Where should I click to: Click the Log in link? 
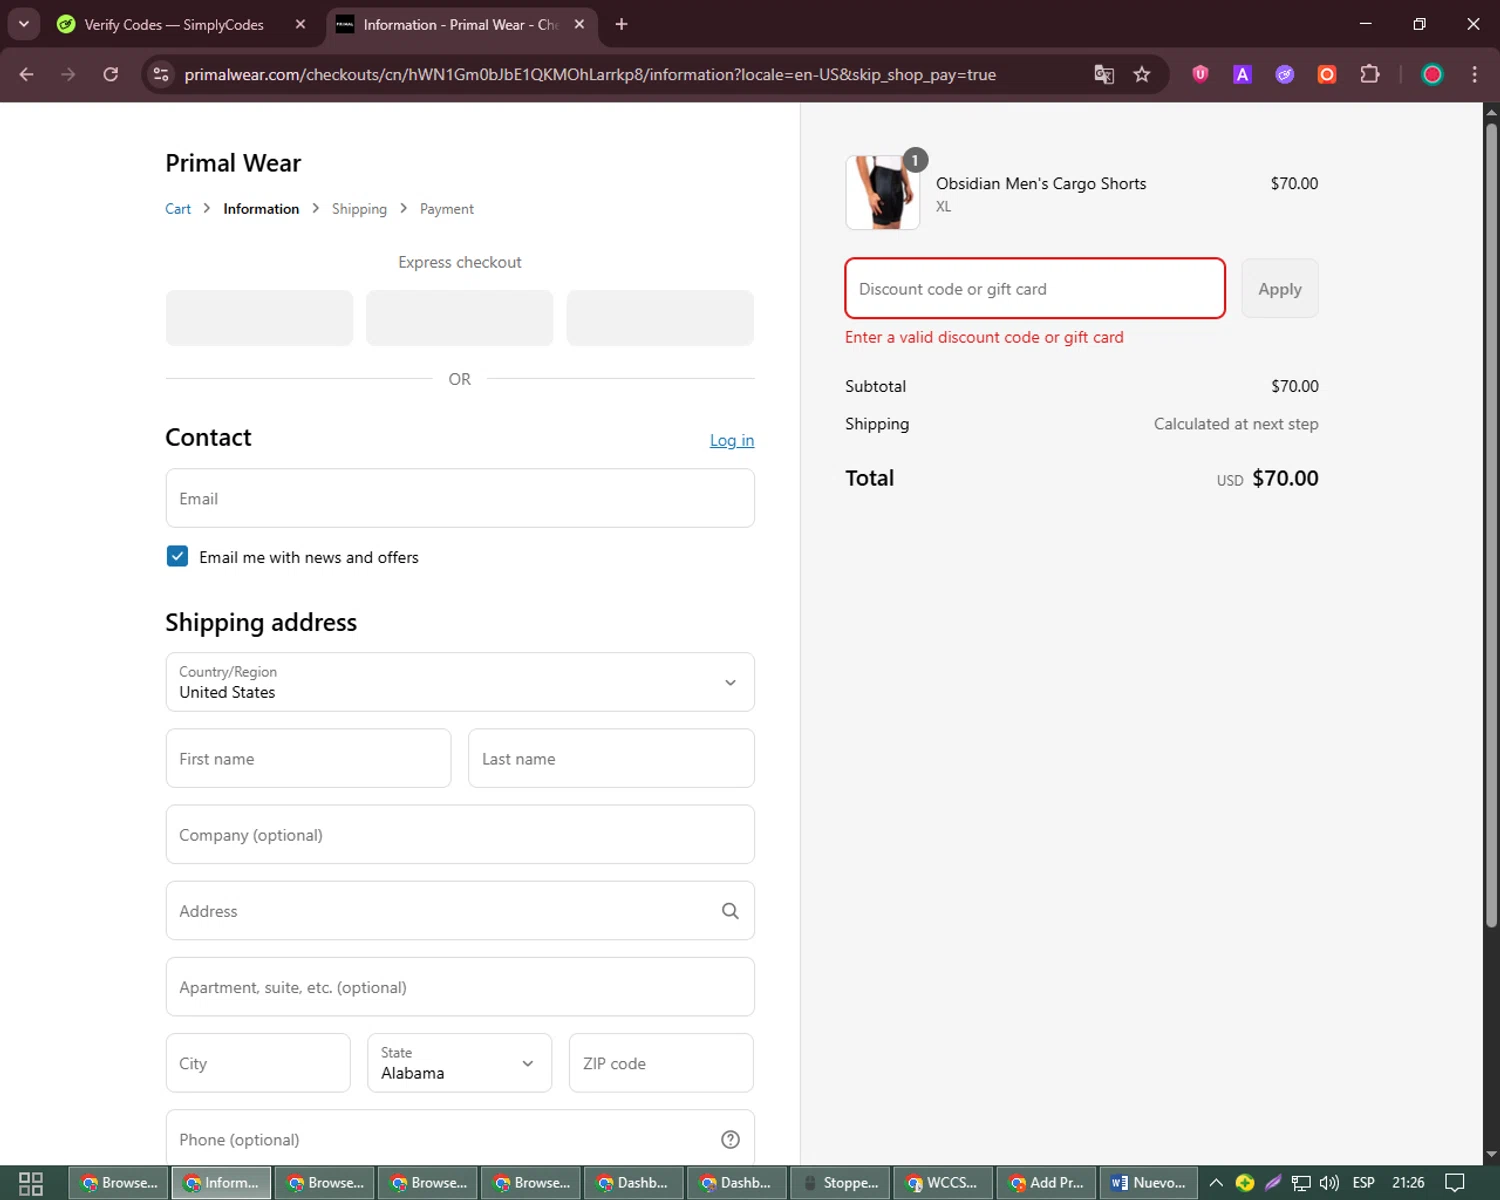click(732, 440)
